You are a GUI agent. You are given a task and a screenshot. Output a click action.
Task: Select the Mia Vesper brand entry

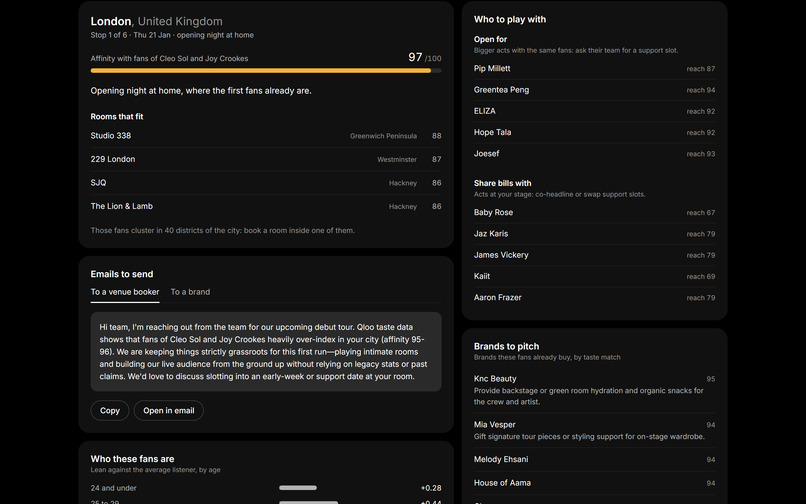[594, 430]
